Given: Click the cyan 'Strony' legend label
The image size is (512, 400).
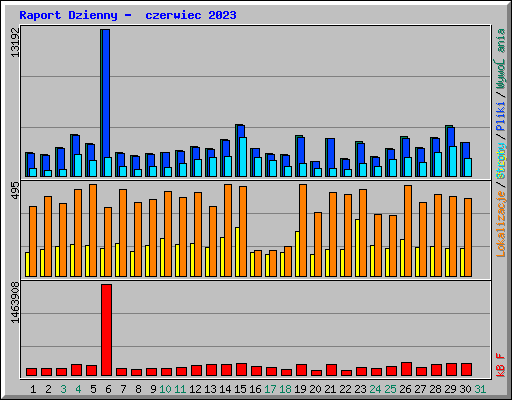Looking at the screenshot, I should coord(501,161).
